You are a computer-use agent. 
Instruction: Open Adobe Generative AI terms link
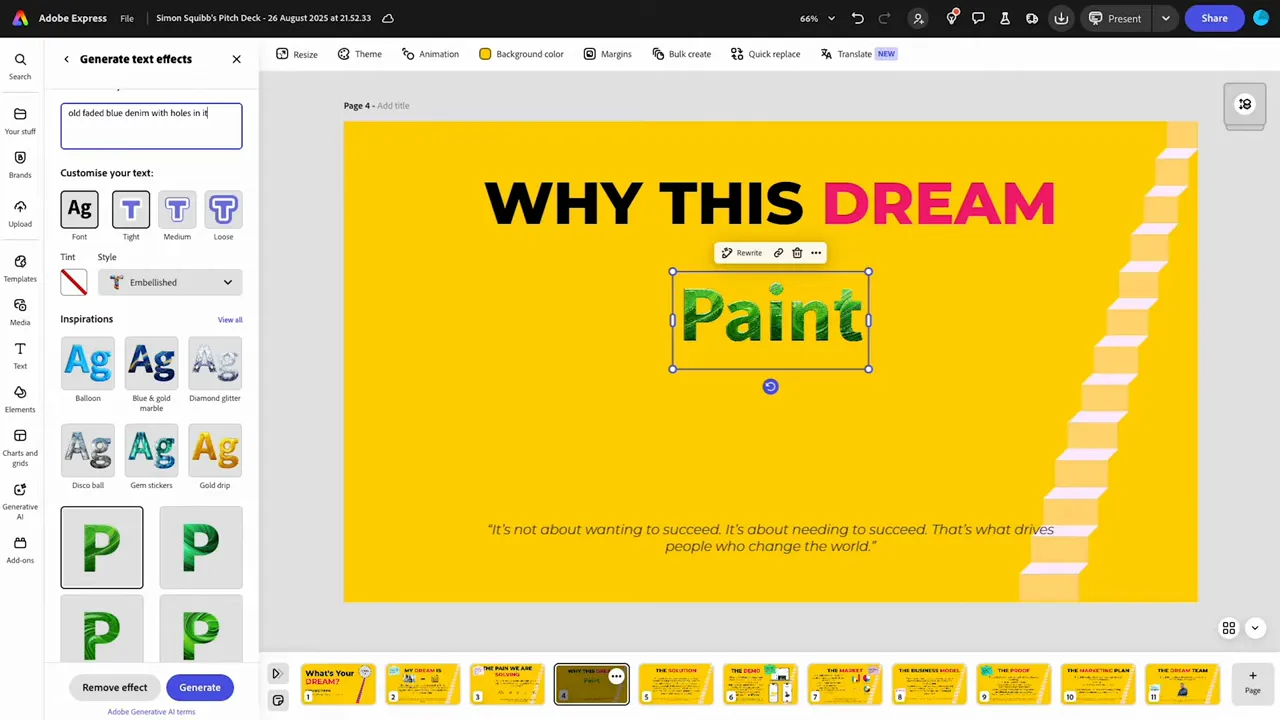151,712
